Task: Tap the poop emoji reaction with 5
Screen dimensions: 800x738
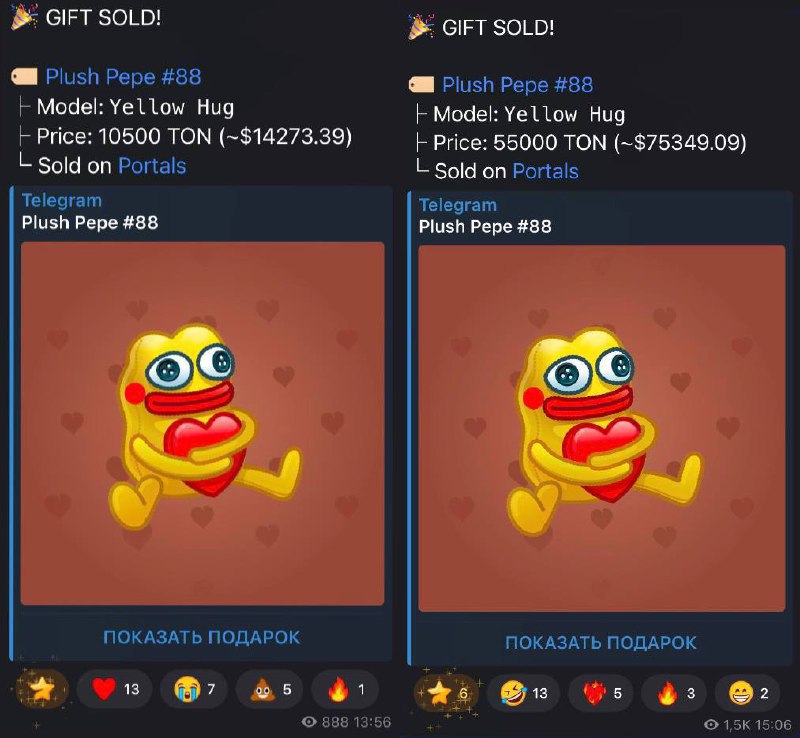Action: (270, 690)
